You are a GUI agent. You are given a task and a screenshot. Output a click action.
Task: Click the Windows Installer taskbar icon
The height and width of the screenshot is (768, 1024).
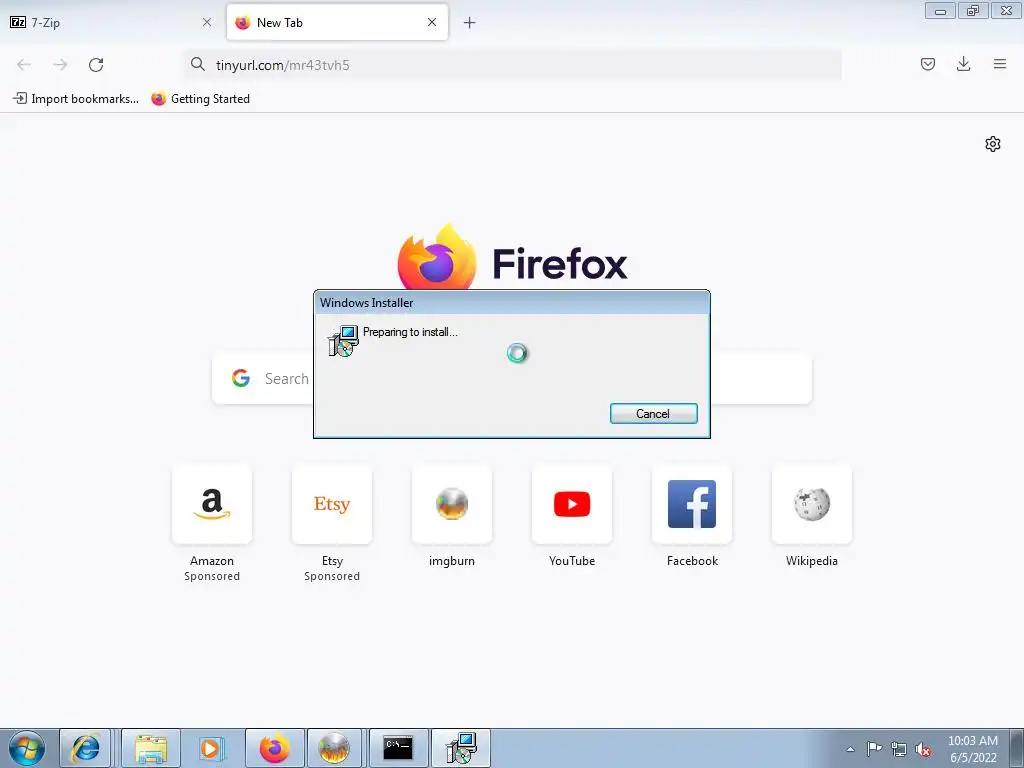pyautogui.click(x=461, y=748)
